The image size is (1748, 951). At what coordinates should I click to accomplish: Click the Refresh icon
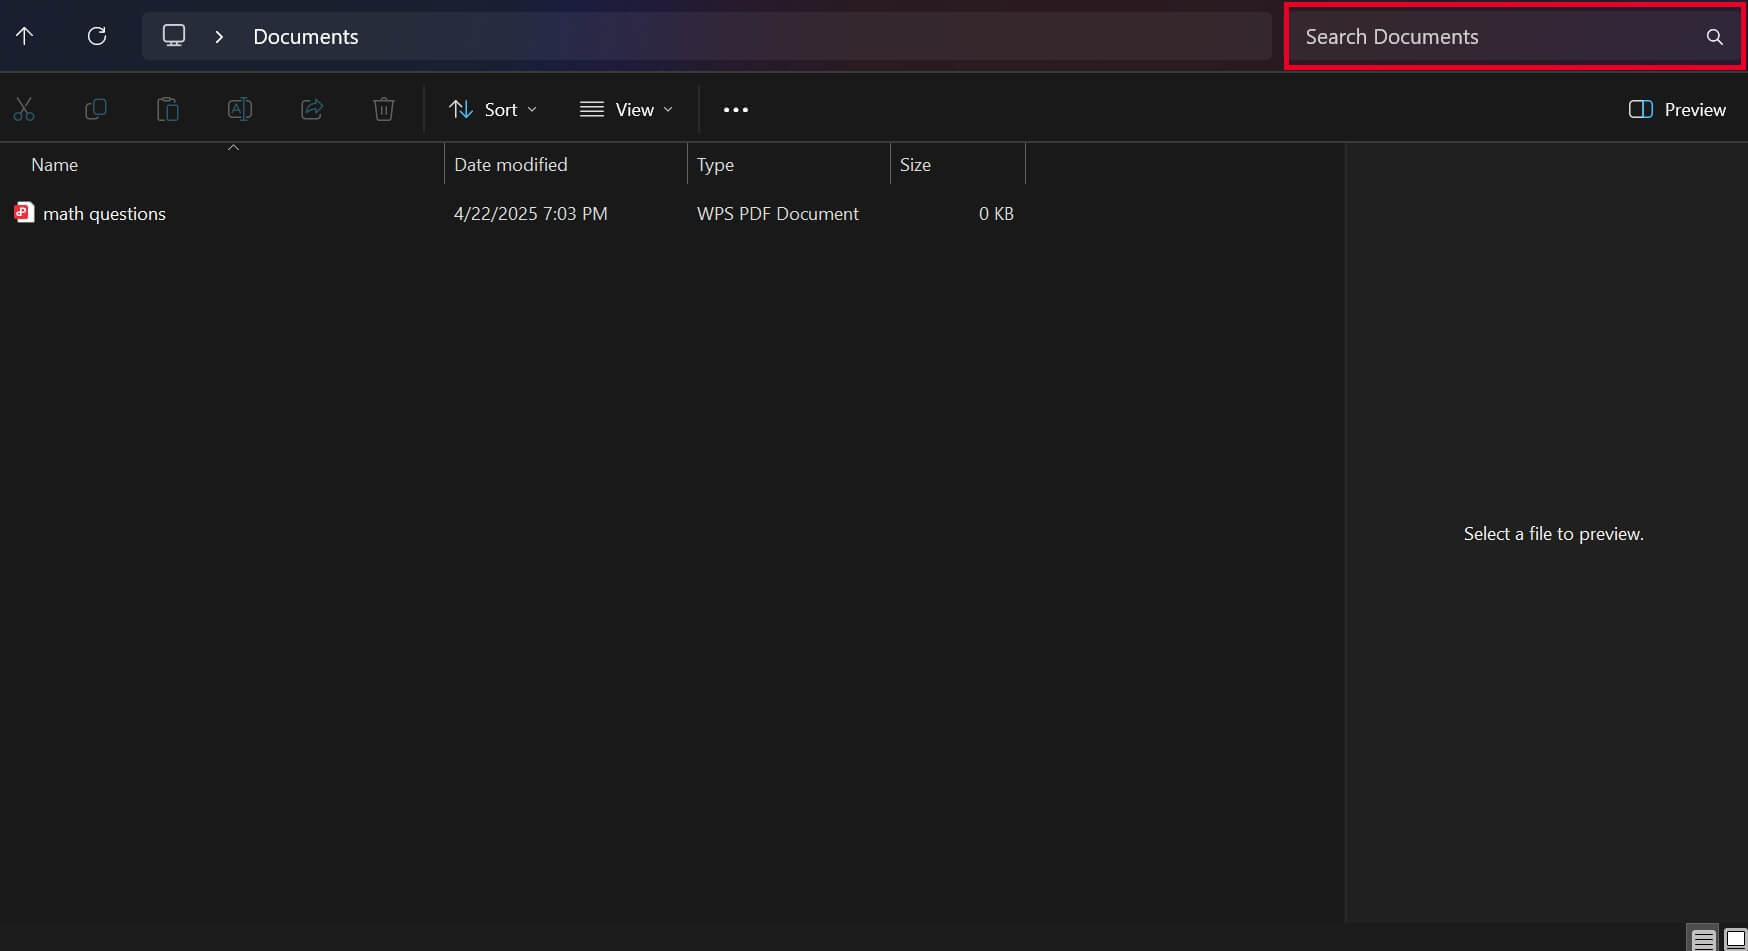tap(97, 36)
